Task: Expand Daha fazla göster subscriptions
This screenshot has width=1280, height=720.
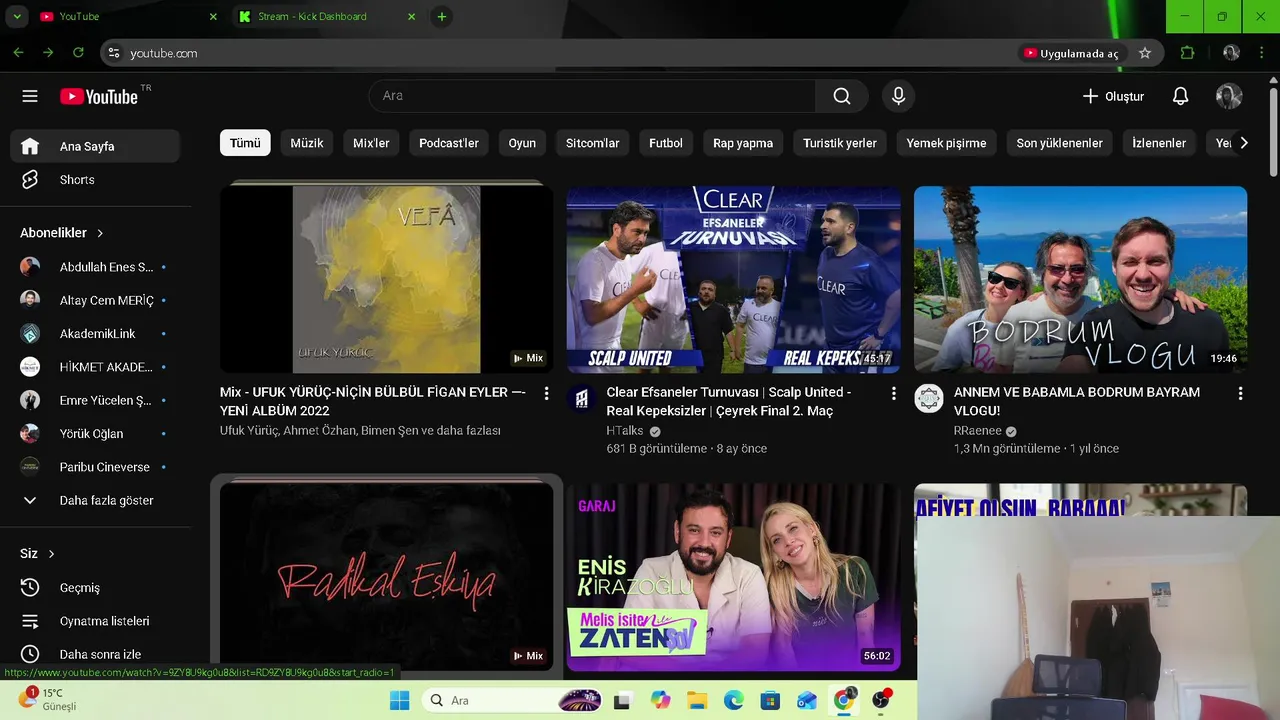Action: [x=95, y=500]
